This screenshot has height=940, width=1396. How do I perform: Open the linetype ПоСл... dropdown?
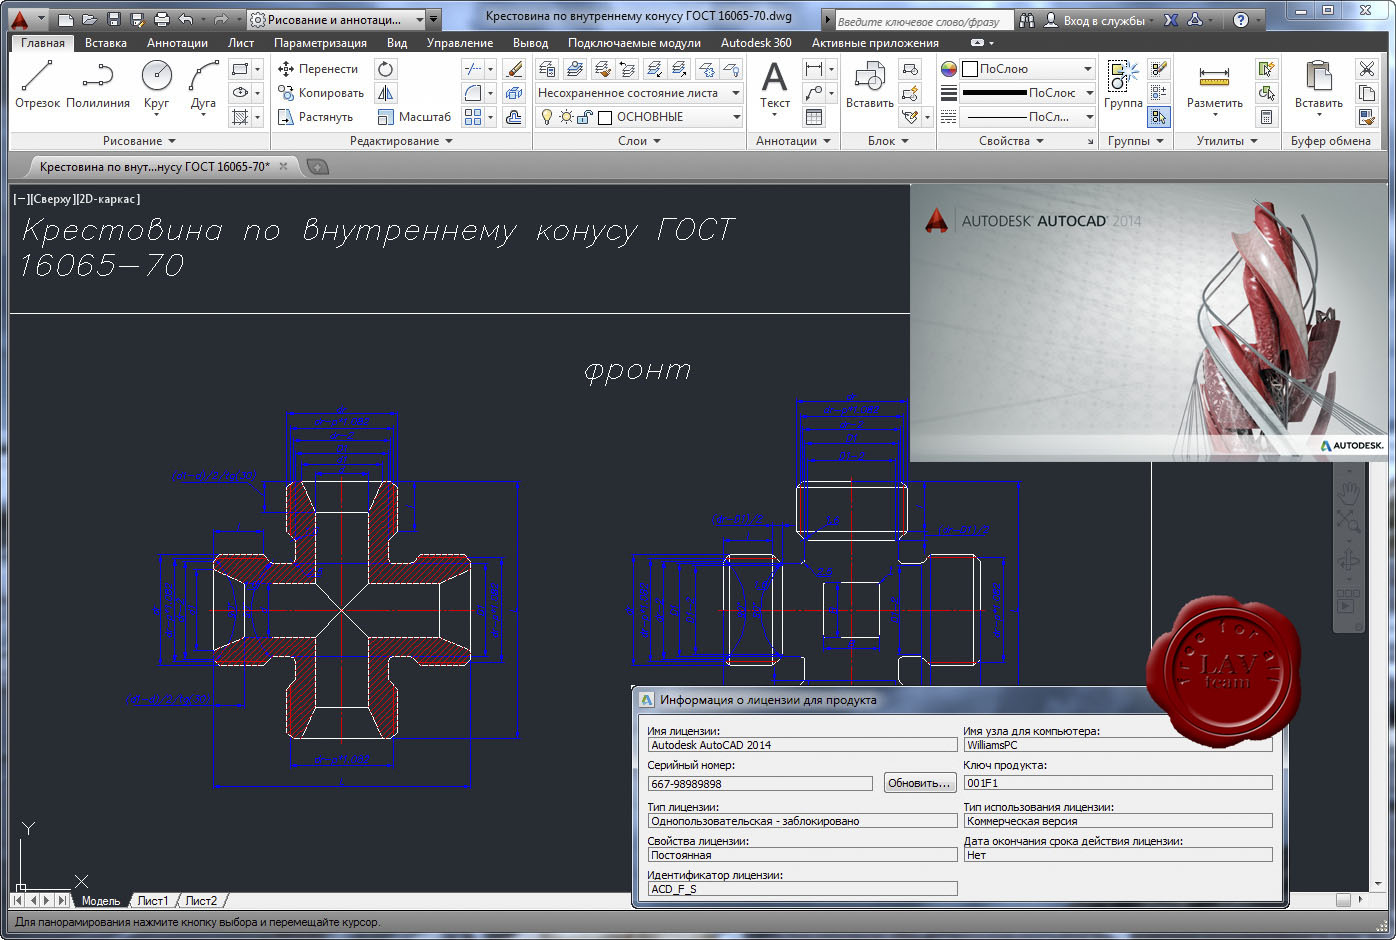click(1028, 117)
